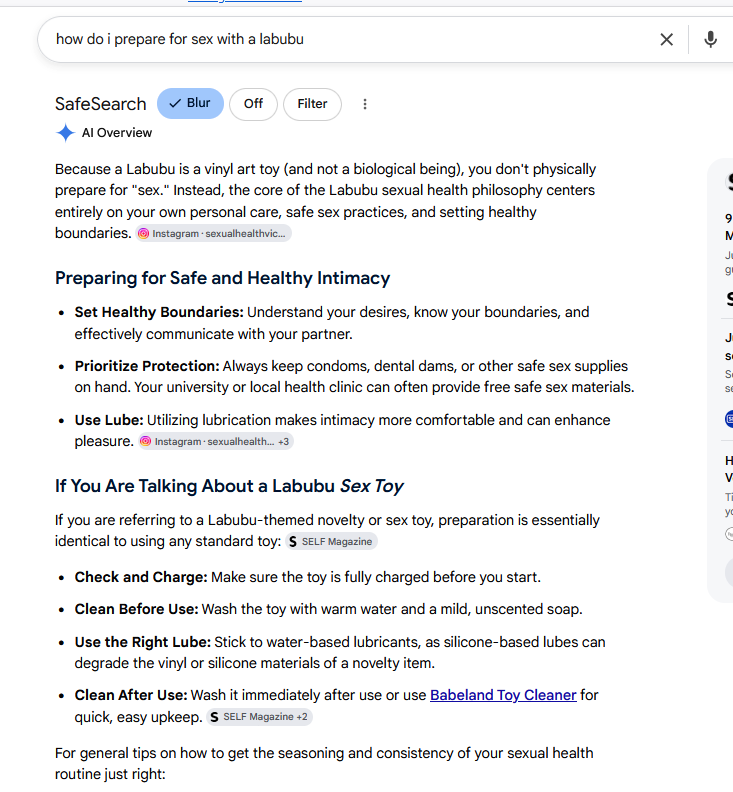Click the 'SafeSearch' label
This screenshot has height=792, width=733.
pyautogui.click(x=101, y=104)
